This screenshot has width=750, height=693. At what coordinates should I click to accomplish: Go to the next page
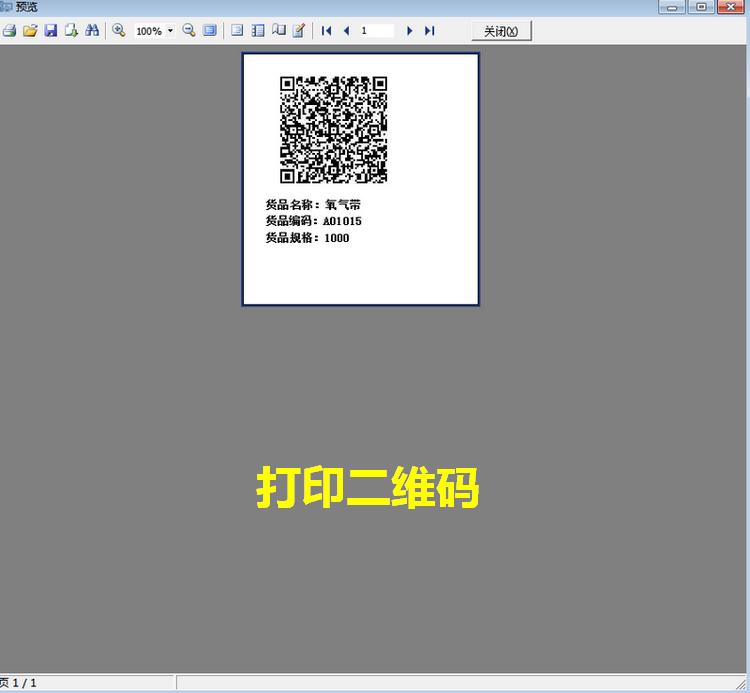(409, 31)
